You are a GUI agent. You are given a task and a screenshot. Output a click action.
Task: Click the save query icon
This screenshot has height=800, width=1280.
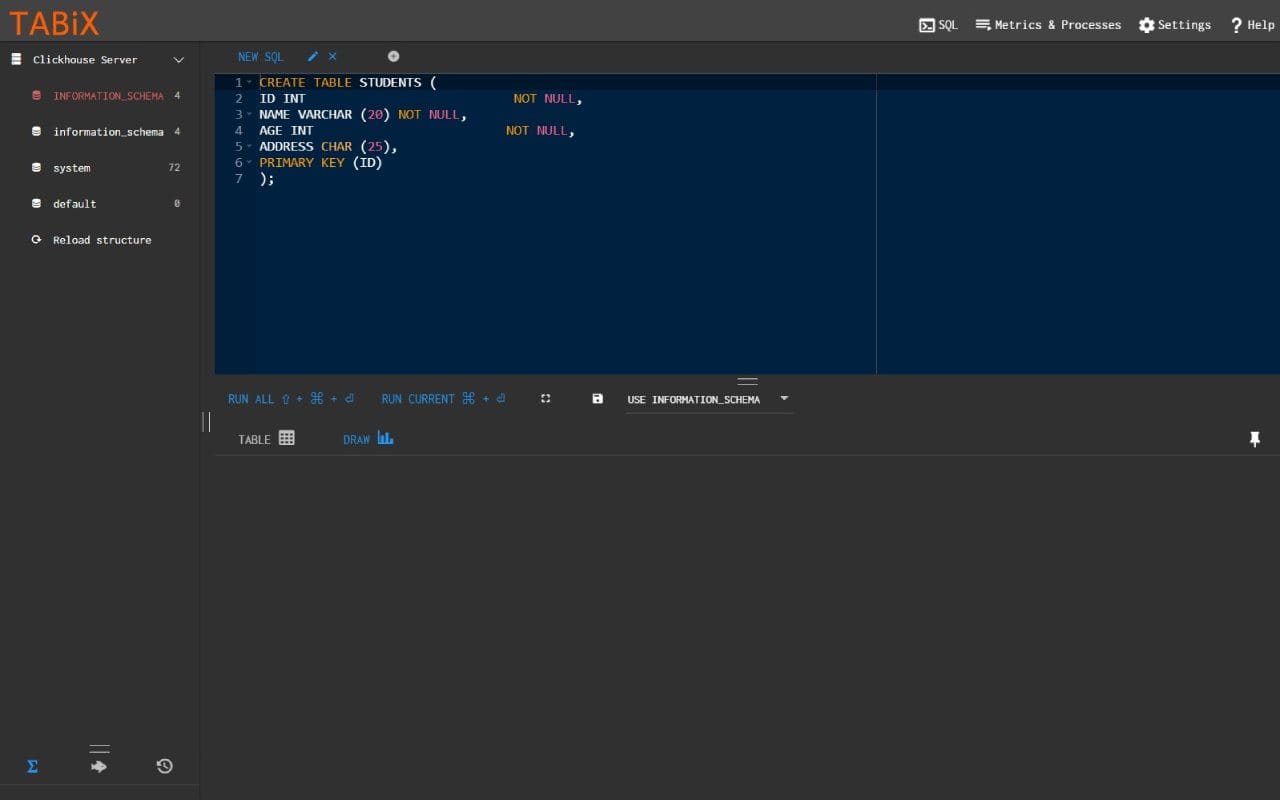[x=597, y=398]
